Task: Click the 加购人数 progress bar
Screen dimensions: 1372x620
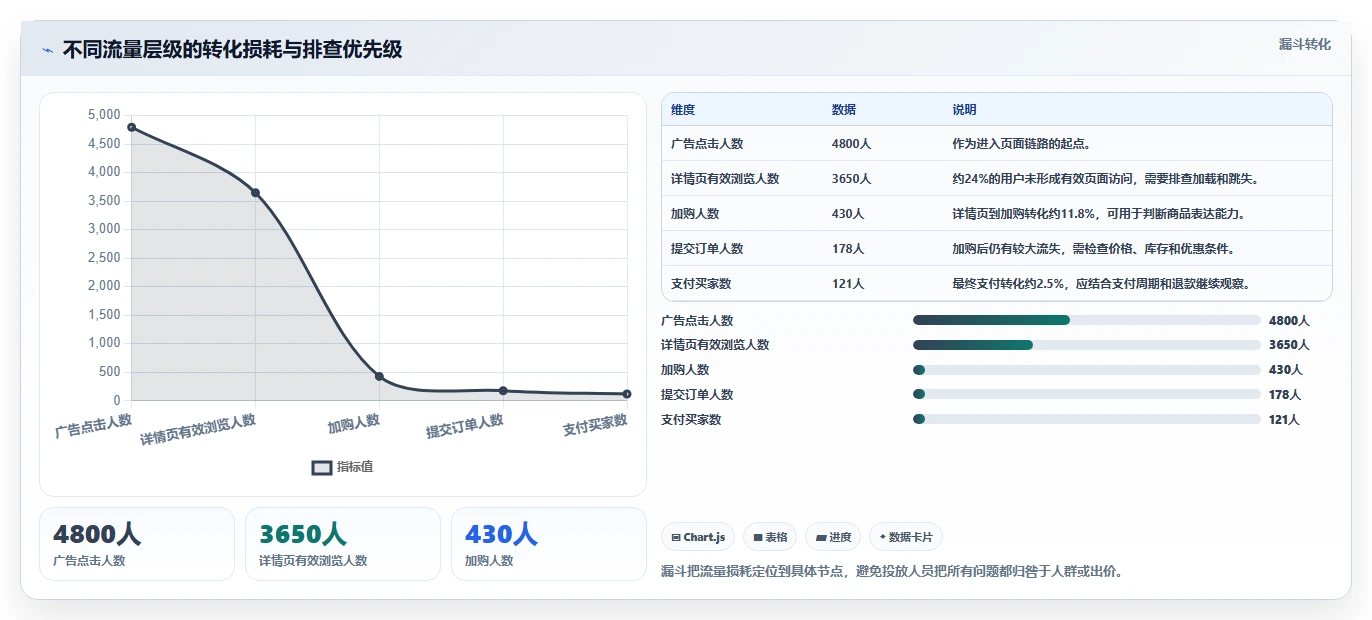Action: pyautogui.click(x=1087, y=370)
